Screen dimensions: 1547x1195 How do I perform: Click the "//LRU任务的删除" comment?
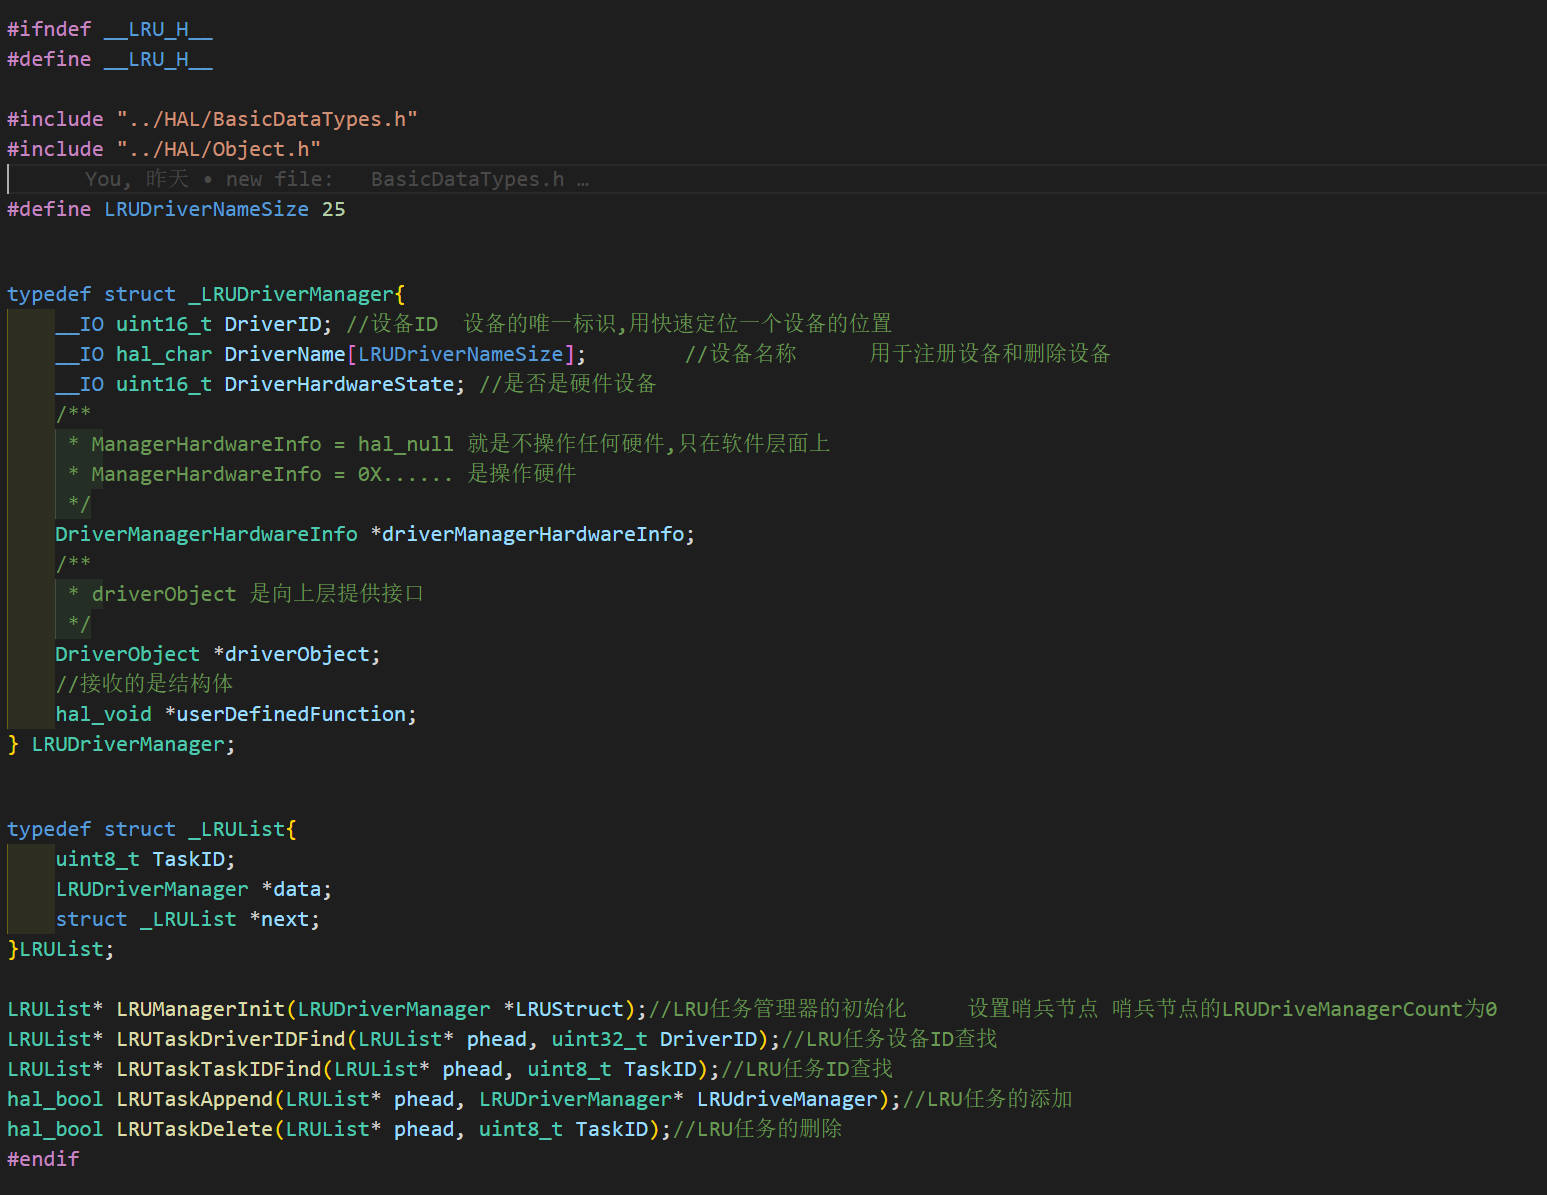tap(757, 1129)
